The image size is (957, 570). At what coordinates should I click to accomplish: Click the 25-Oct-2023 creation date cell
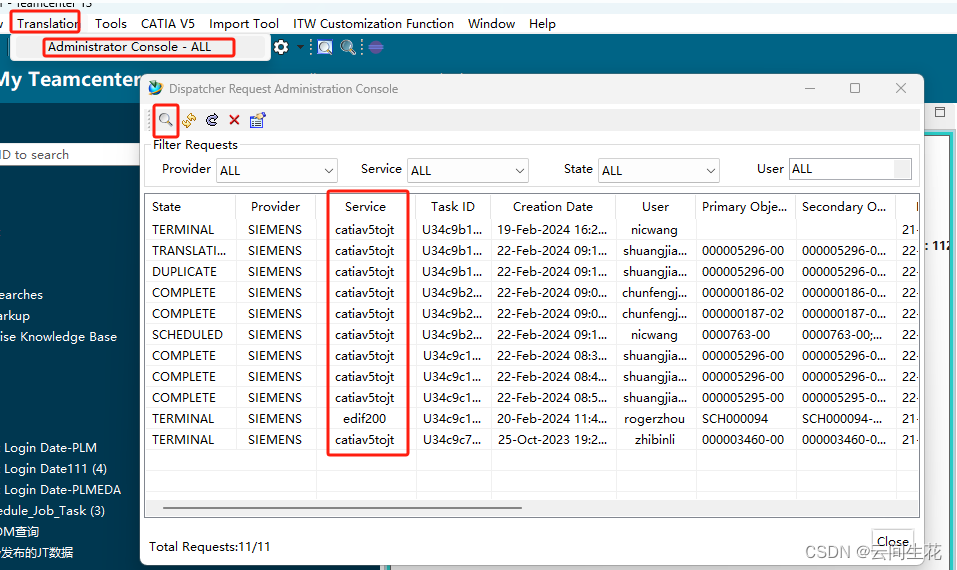pos(552,439)
